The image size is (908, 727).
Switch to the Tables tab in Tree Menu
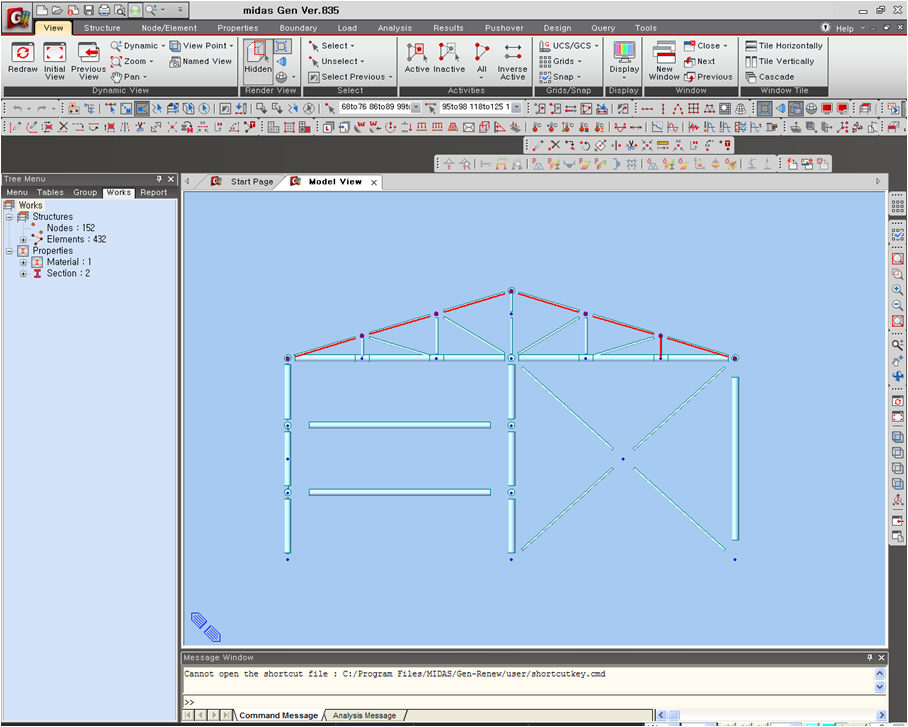point(50,192)
